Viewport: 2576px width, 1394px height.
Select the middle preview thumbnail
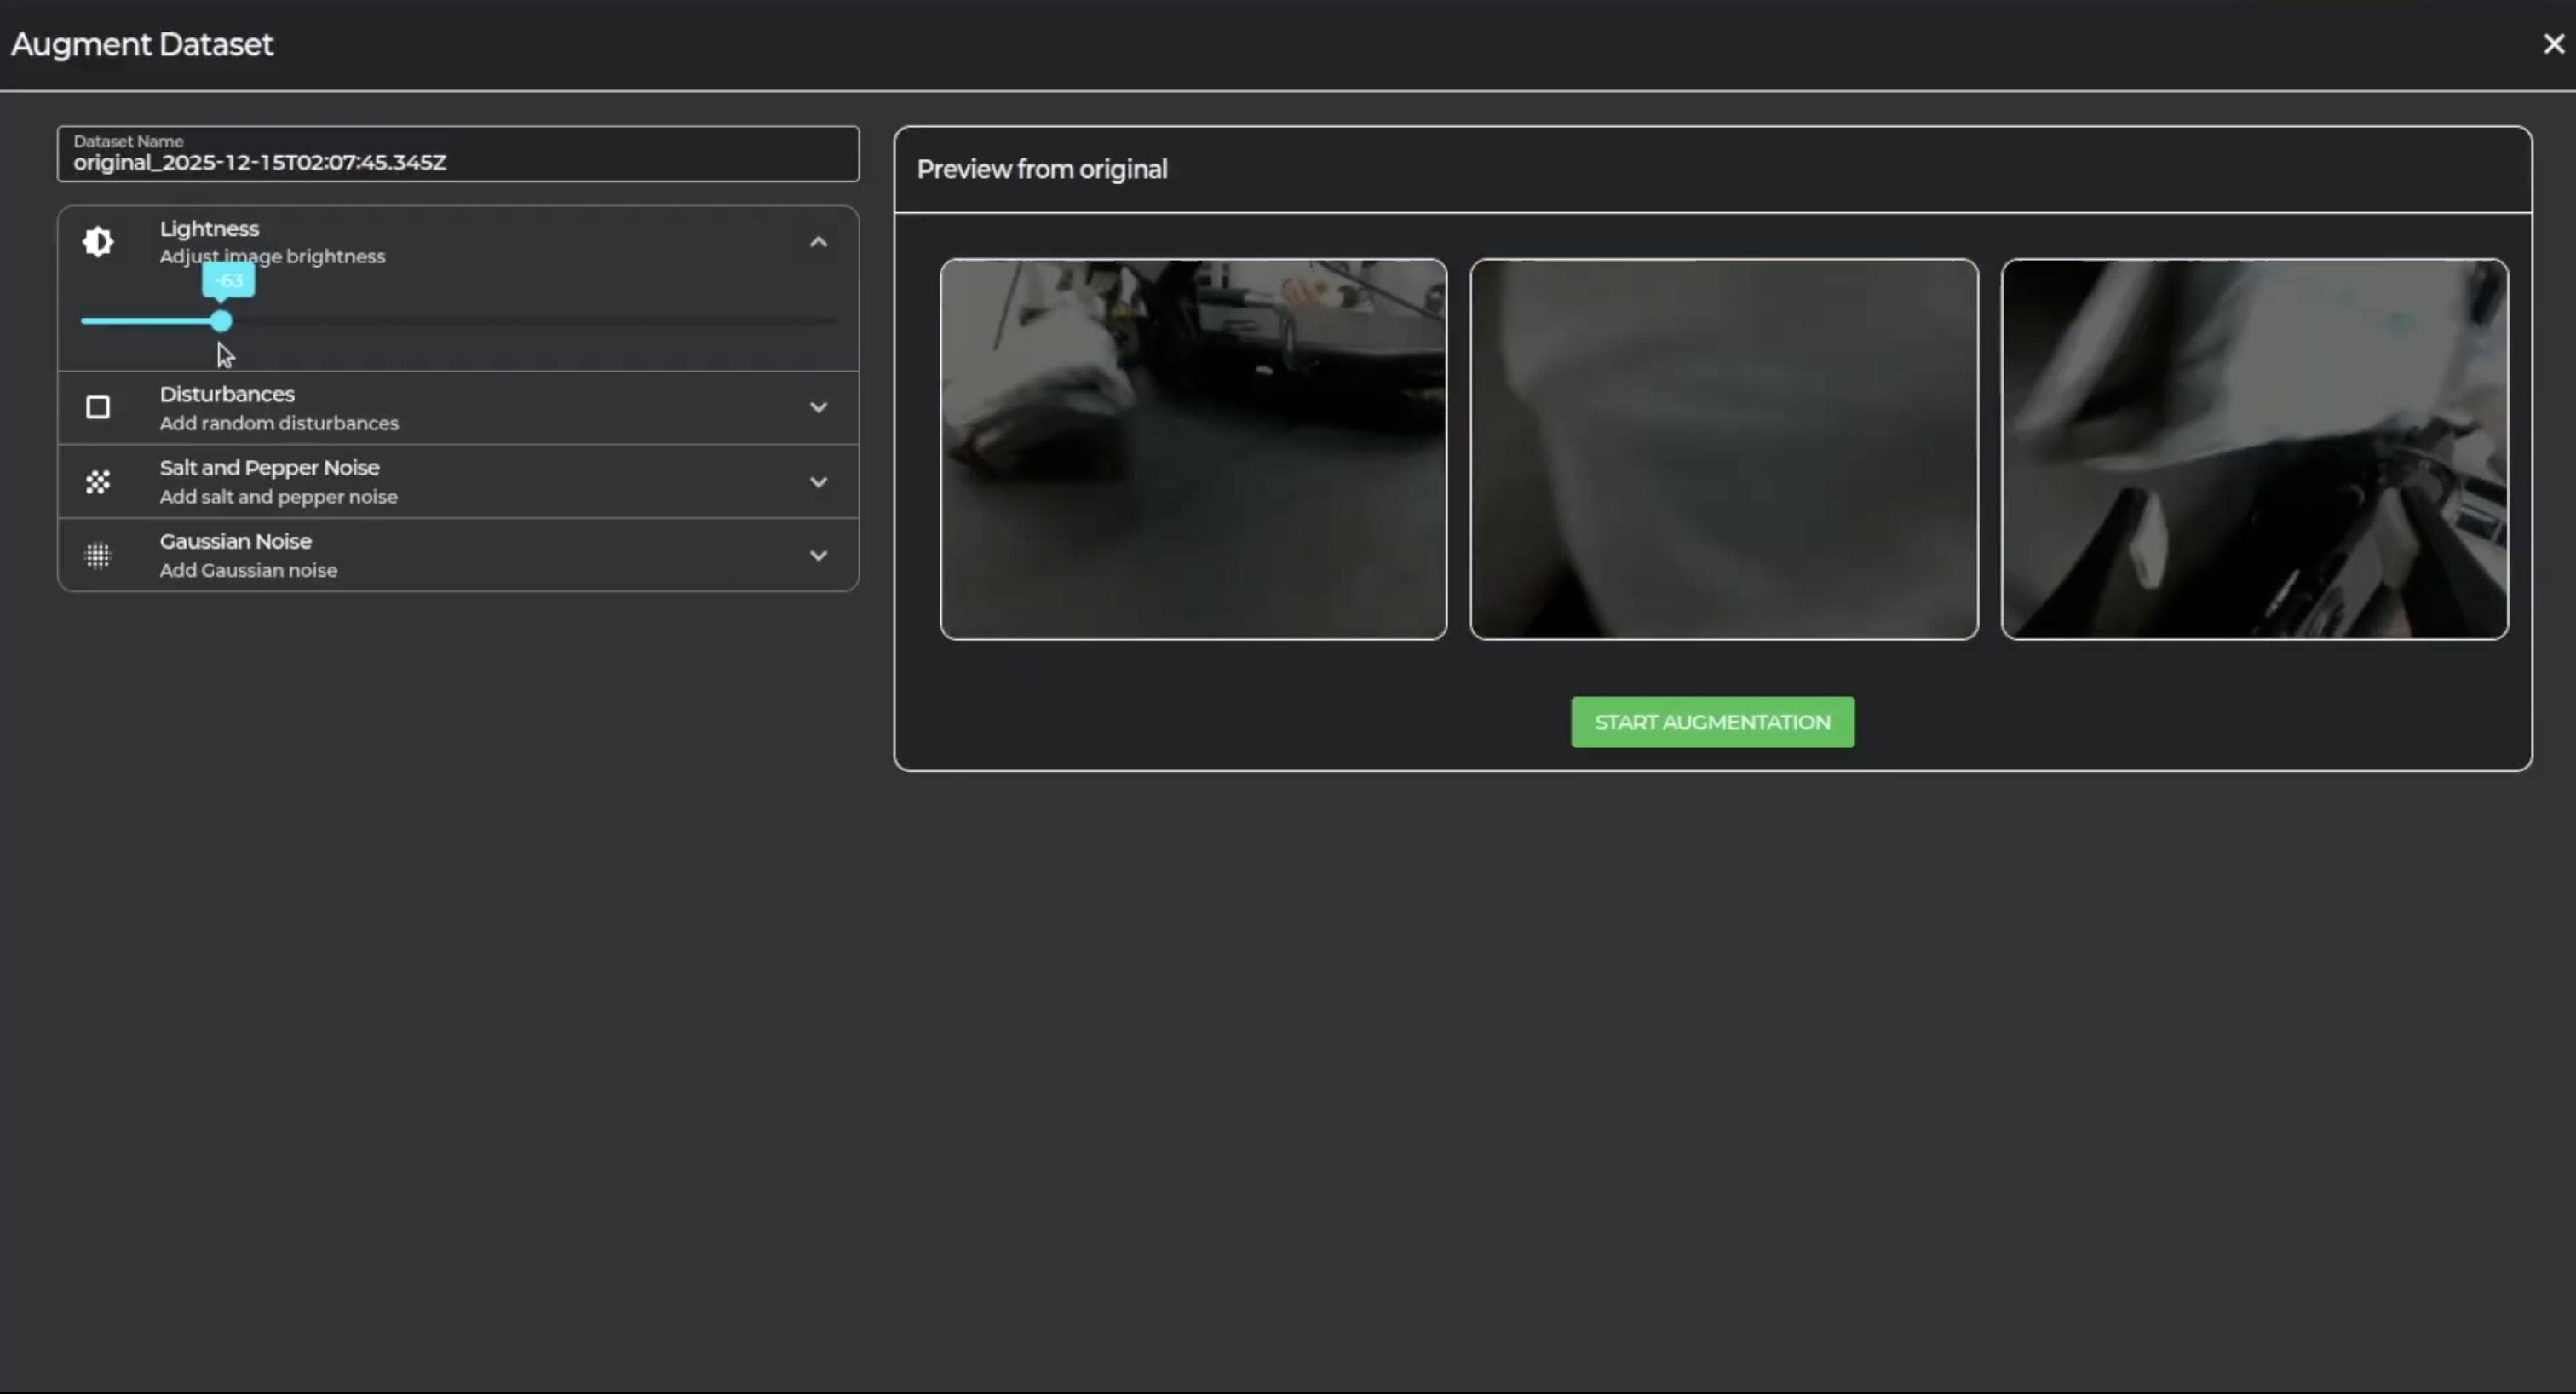click(1723, 449)
